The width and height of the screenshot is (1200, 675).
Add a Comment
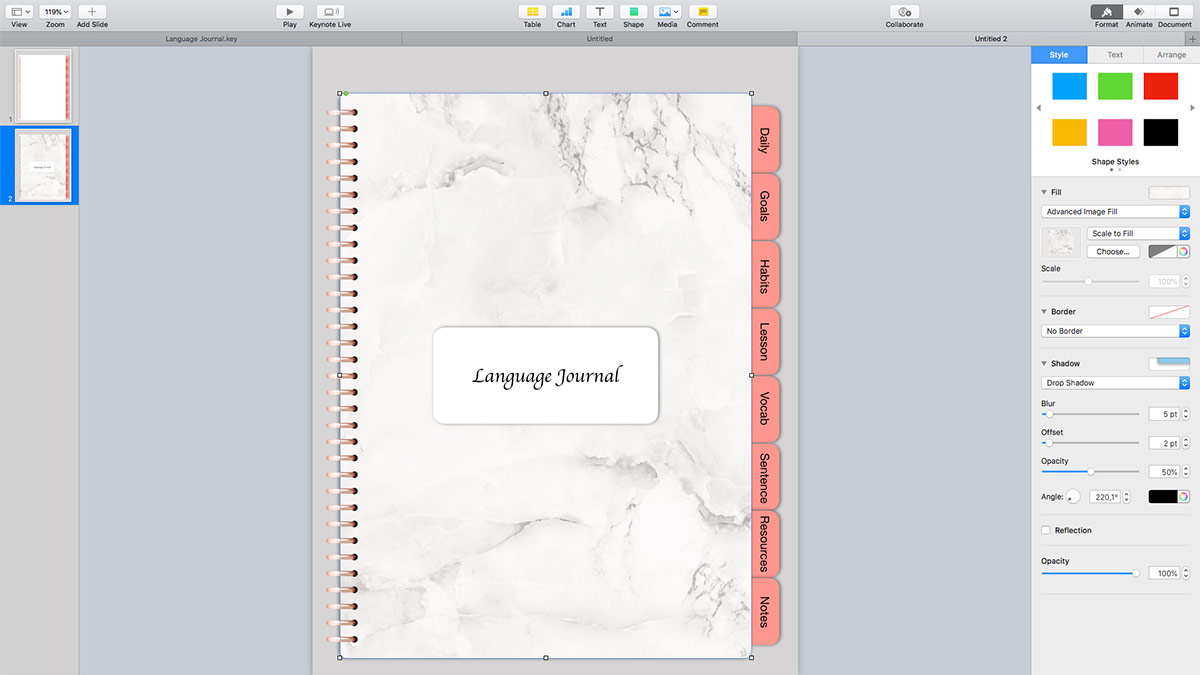702,12
